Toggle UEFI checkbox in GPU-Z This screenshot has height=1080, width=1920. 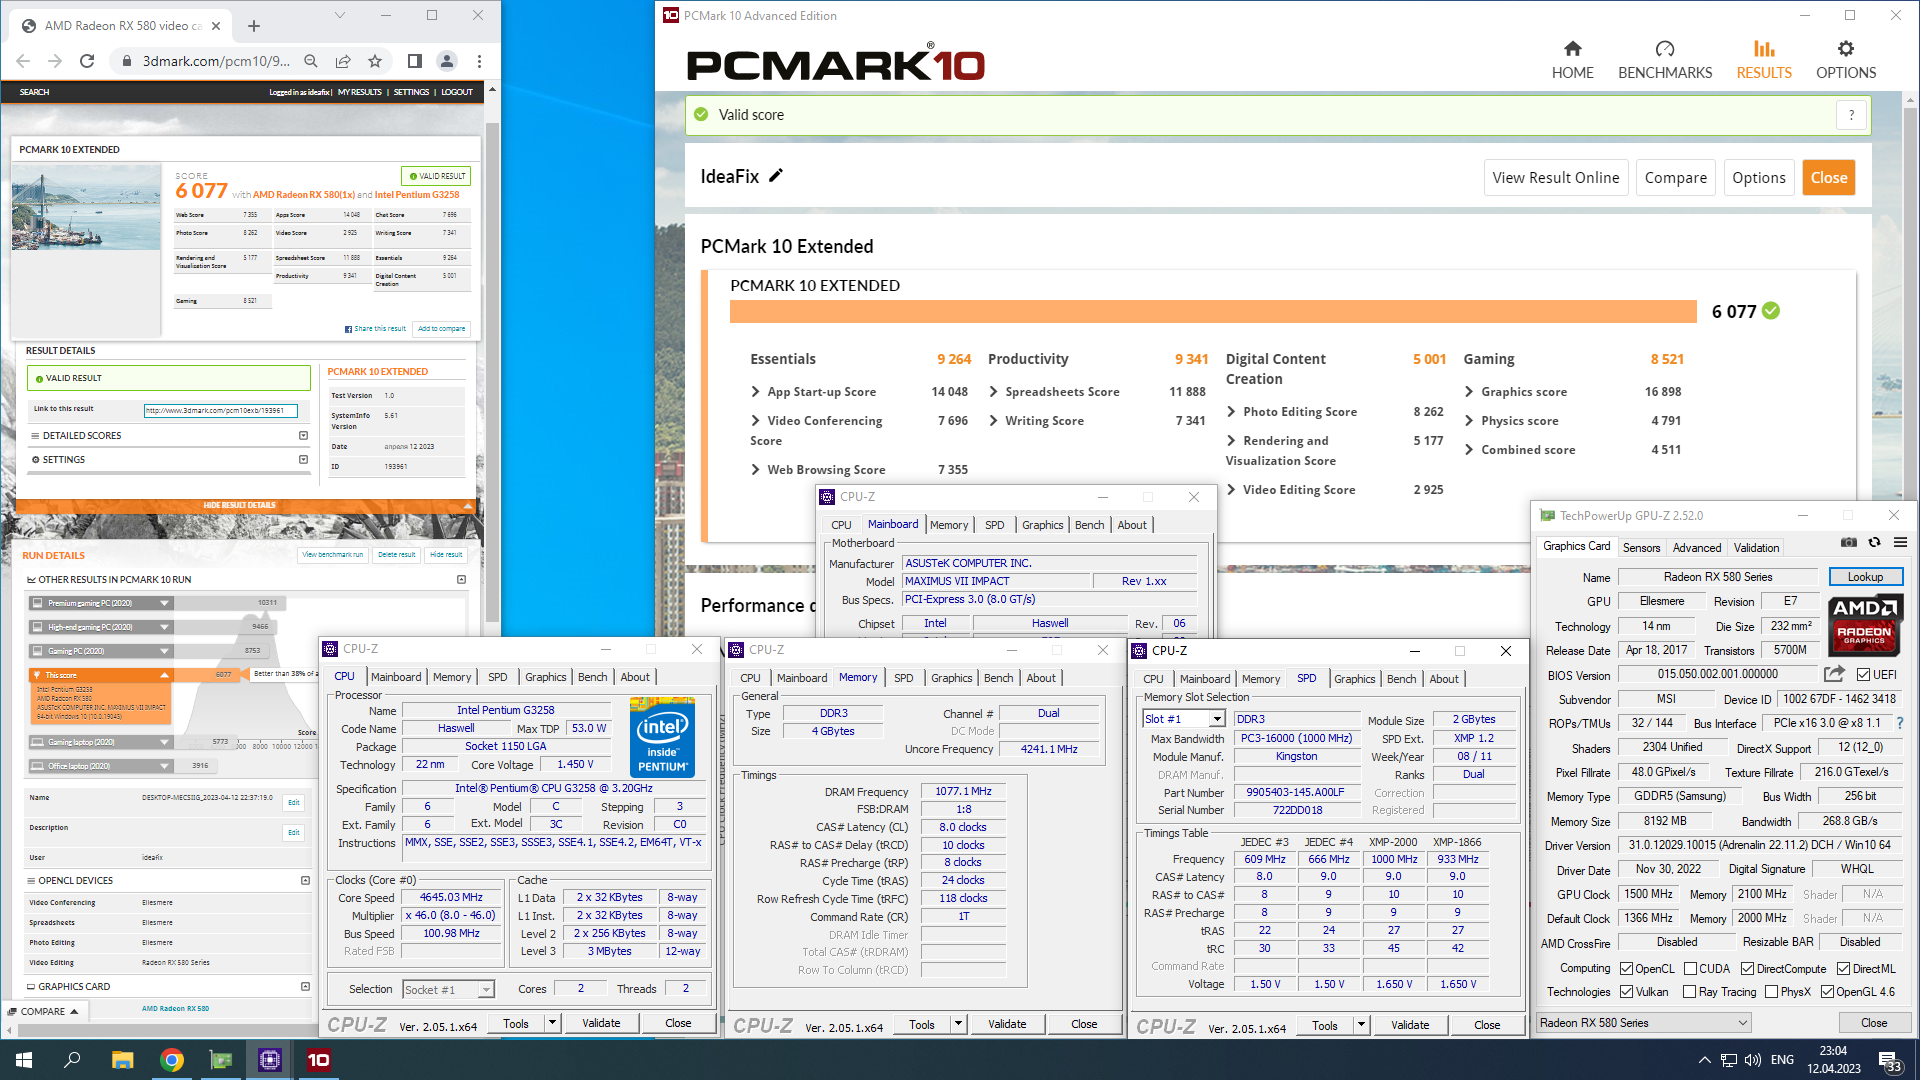[x=1863, y=675]
